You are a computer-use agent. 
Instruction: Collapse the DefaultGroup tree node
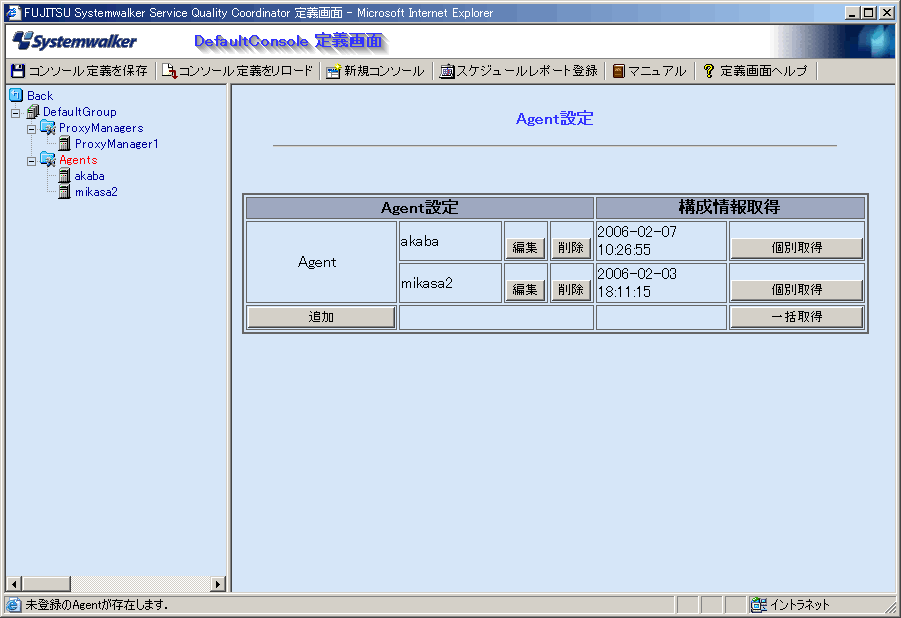tap(15, 112)
